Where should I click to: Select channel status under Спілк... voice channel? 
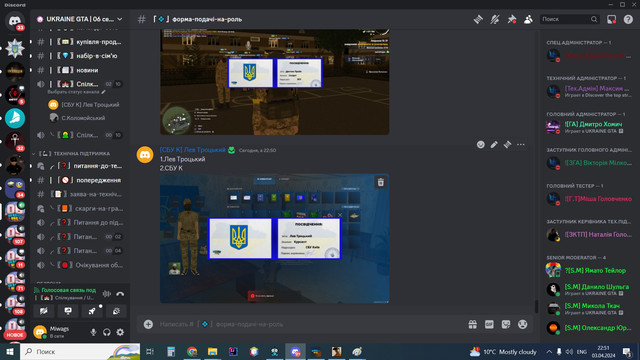tap(77, 92)
